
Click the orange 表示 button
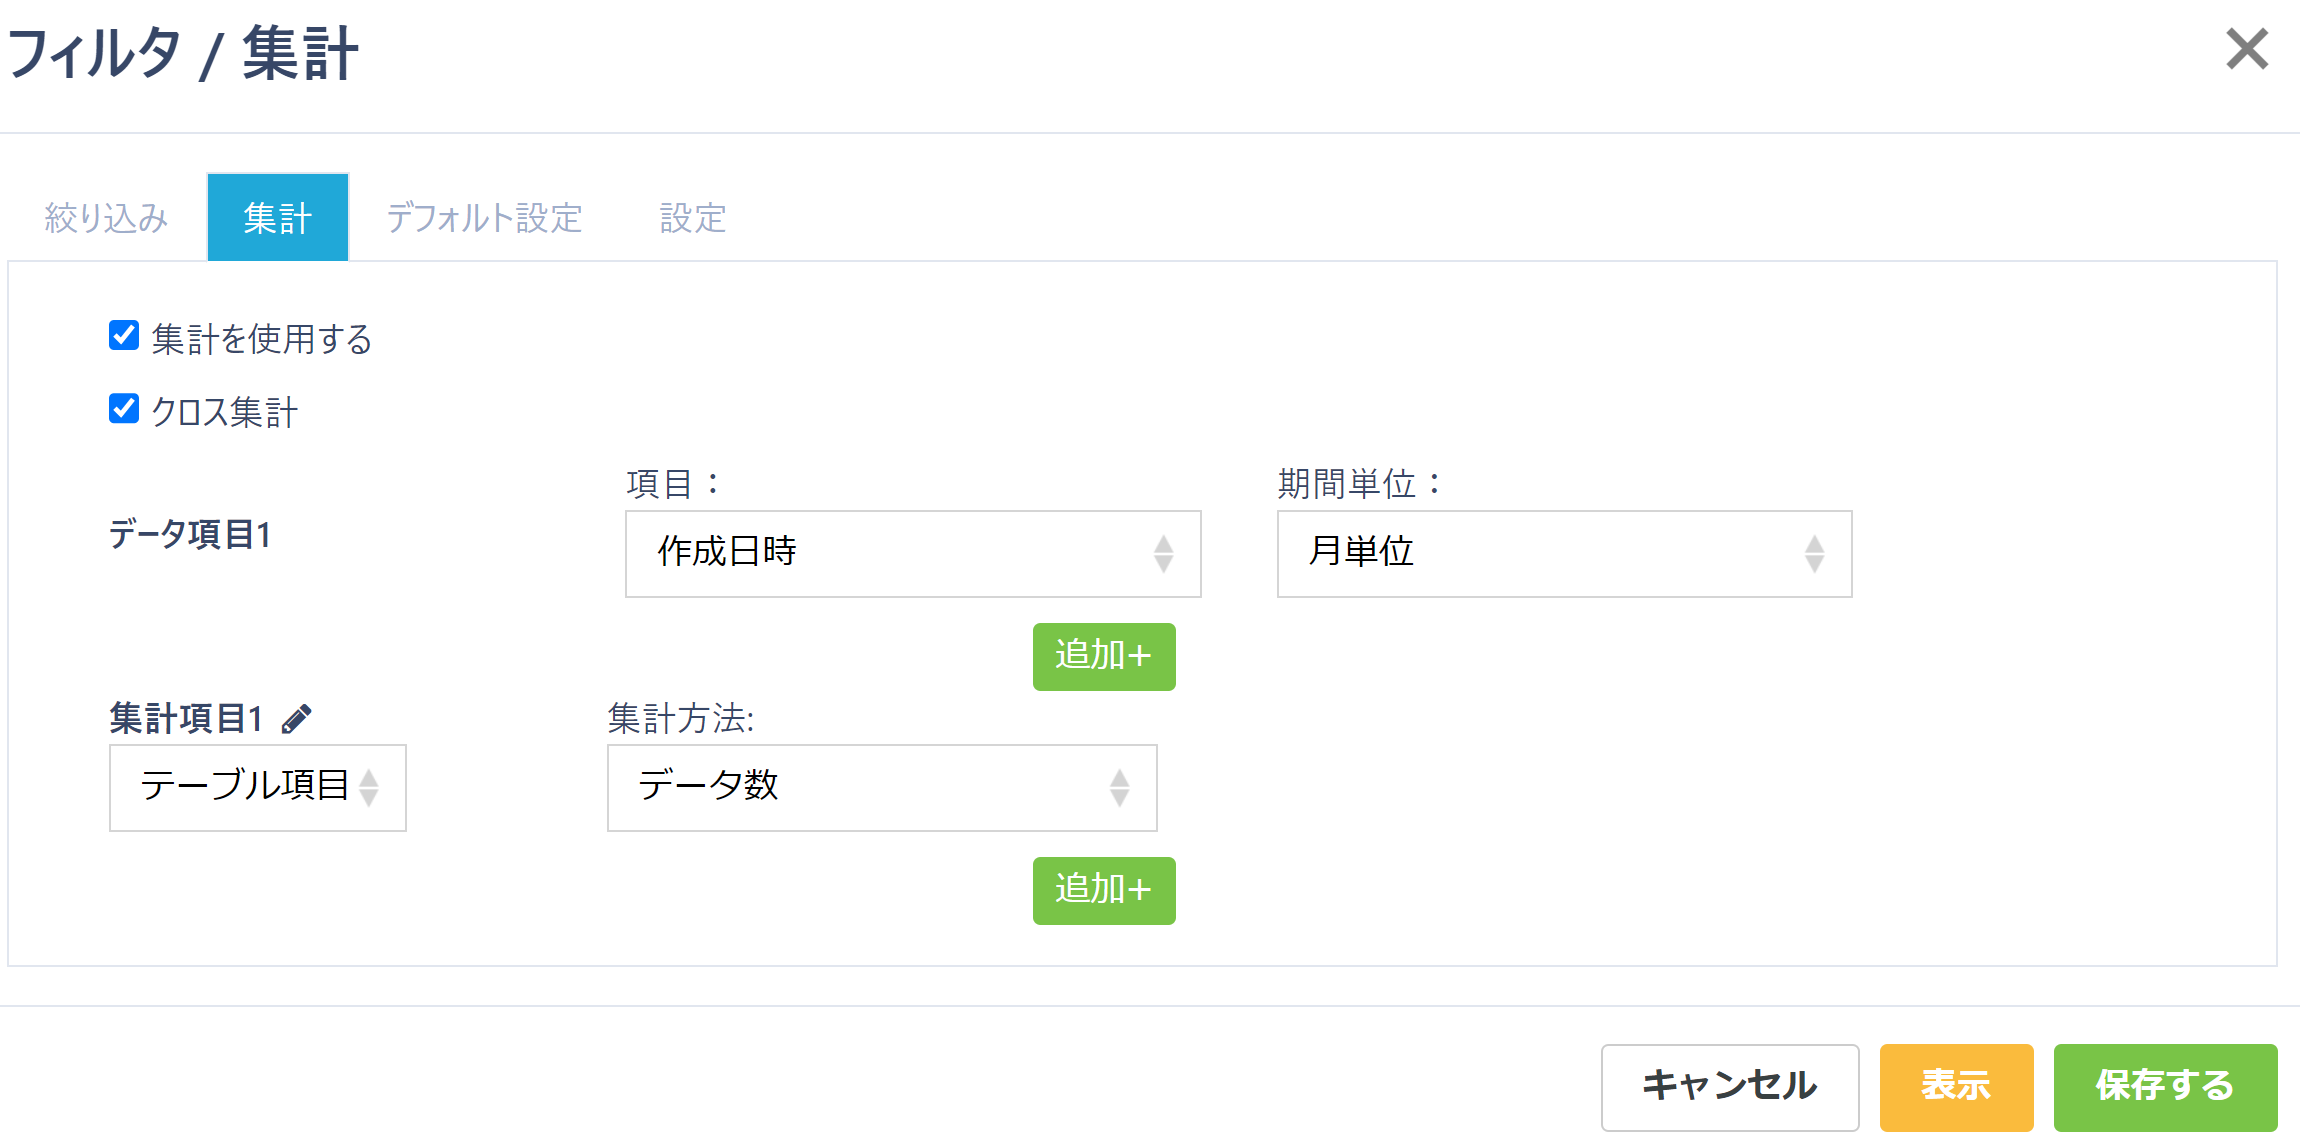[x=1955, y=1086]
